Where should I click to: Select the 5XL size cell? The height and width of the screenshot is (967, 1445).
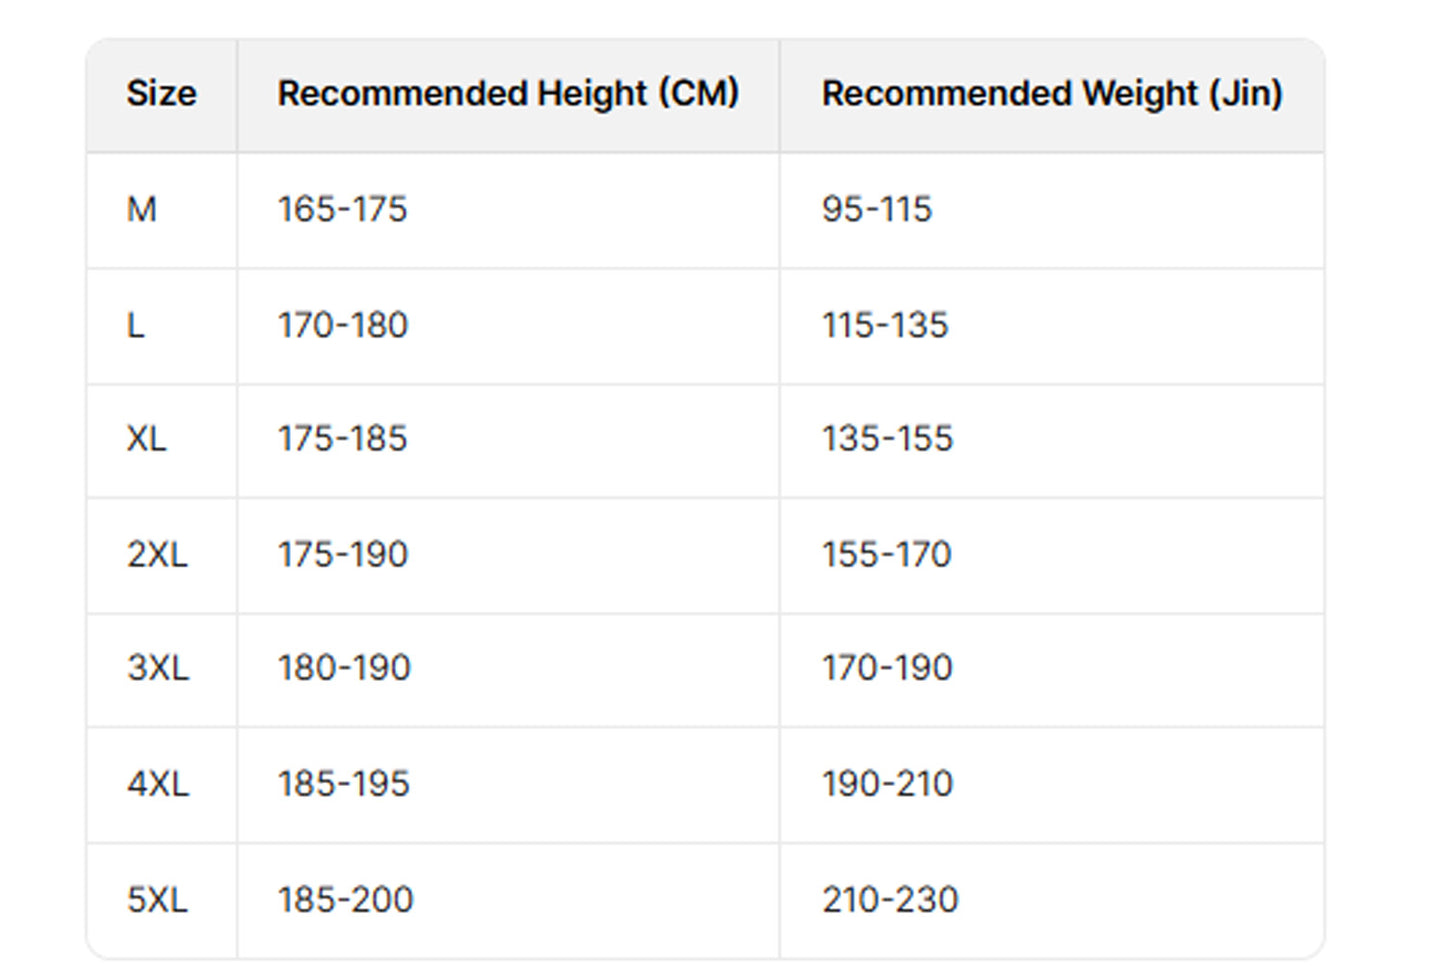tap(157, 900)
